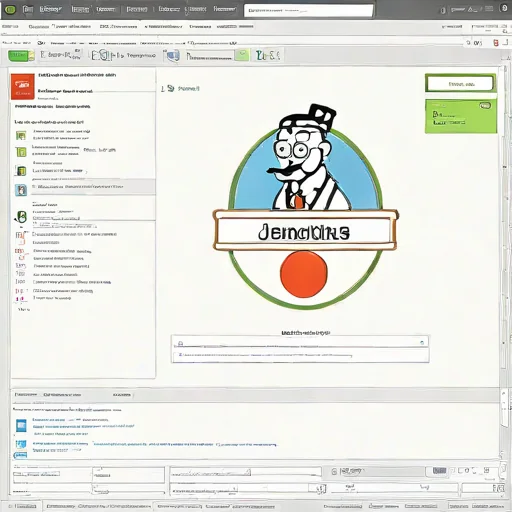Click the orange circle below the Jenkins banner
The height and width of the screenshot is (512, 512).
pyautogui.click(x=304, y=274)
